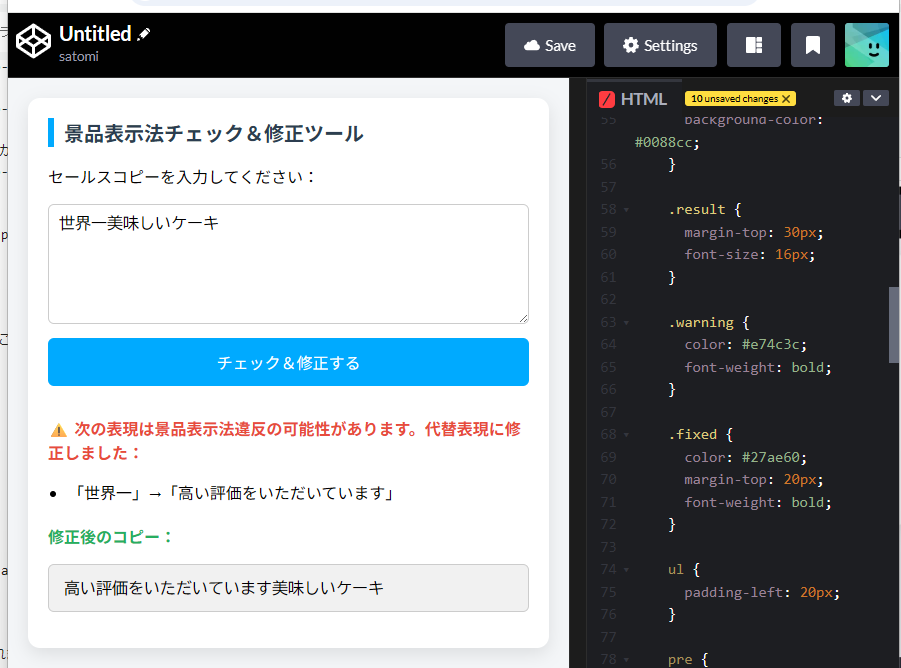Viewport: 901px width, 668px height.
Task: Click the code editor vertical scrollbar
Action: [894, 325]
